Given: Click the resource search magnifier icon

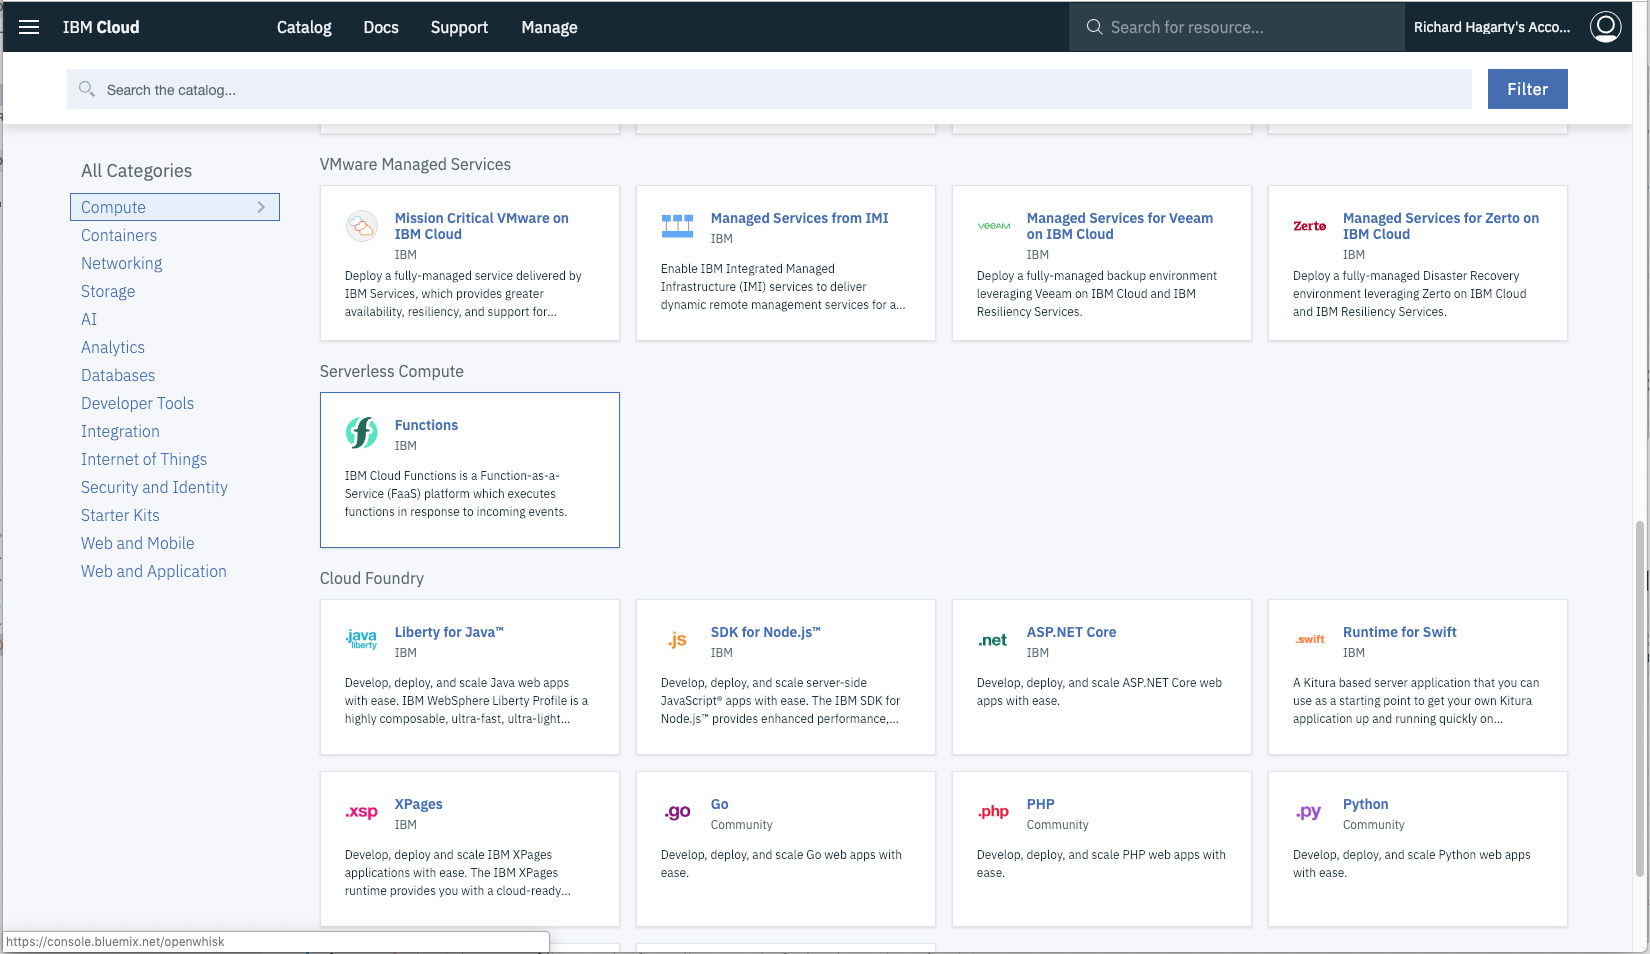Looking at the screenshot, I should click(1094, 27).
